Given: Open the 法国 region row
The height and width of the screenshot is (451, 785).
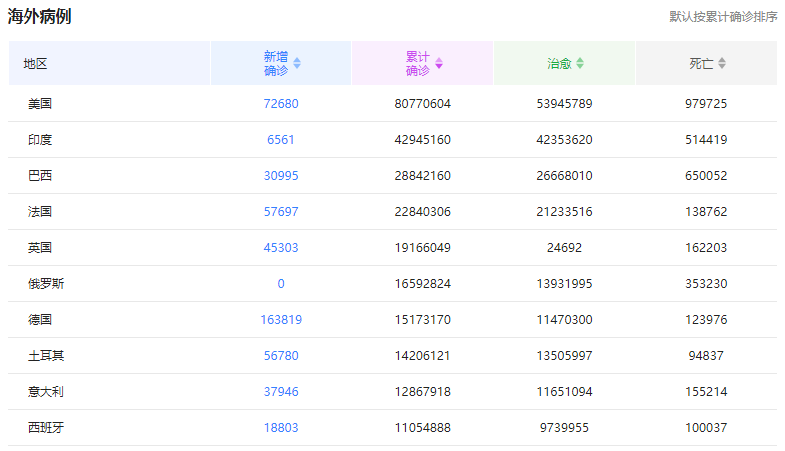Looking at the screenshot, I should (392, 212).
